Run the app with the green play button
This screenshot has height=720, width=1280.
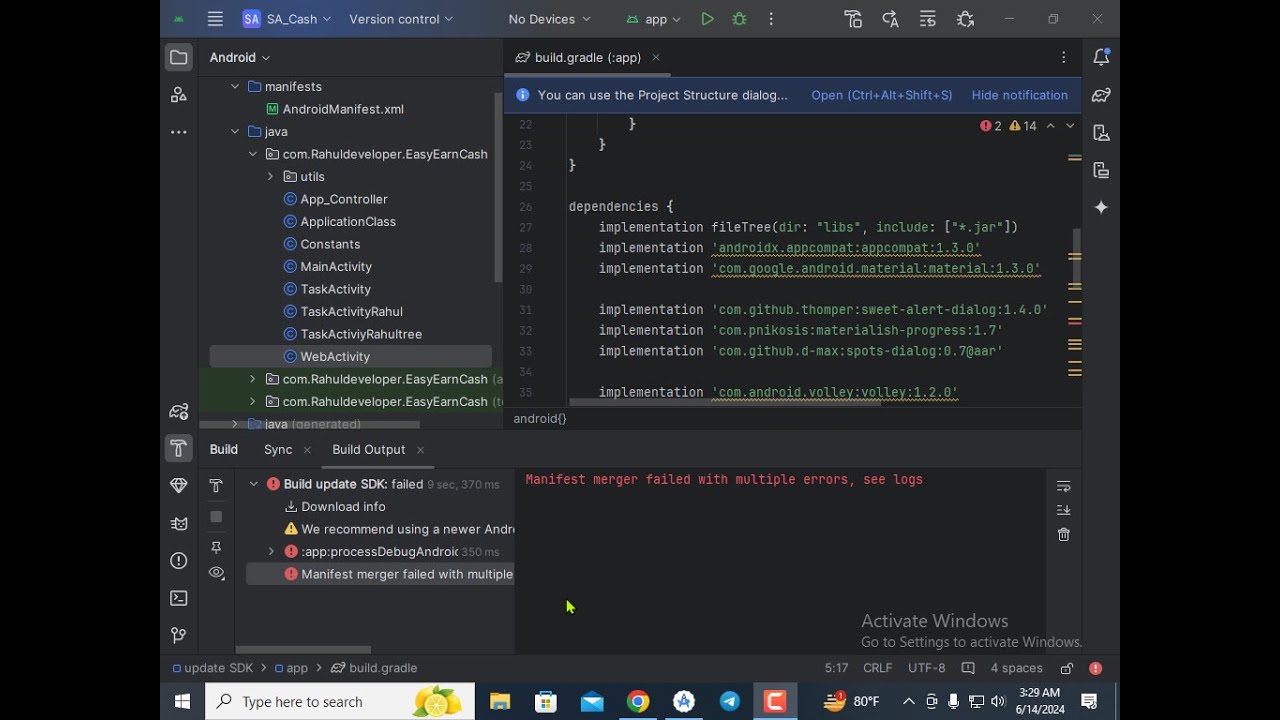click(x=707, y=19)
